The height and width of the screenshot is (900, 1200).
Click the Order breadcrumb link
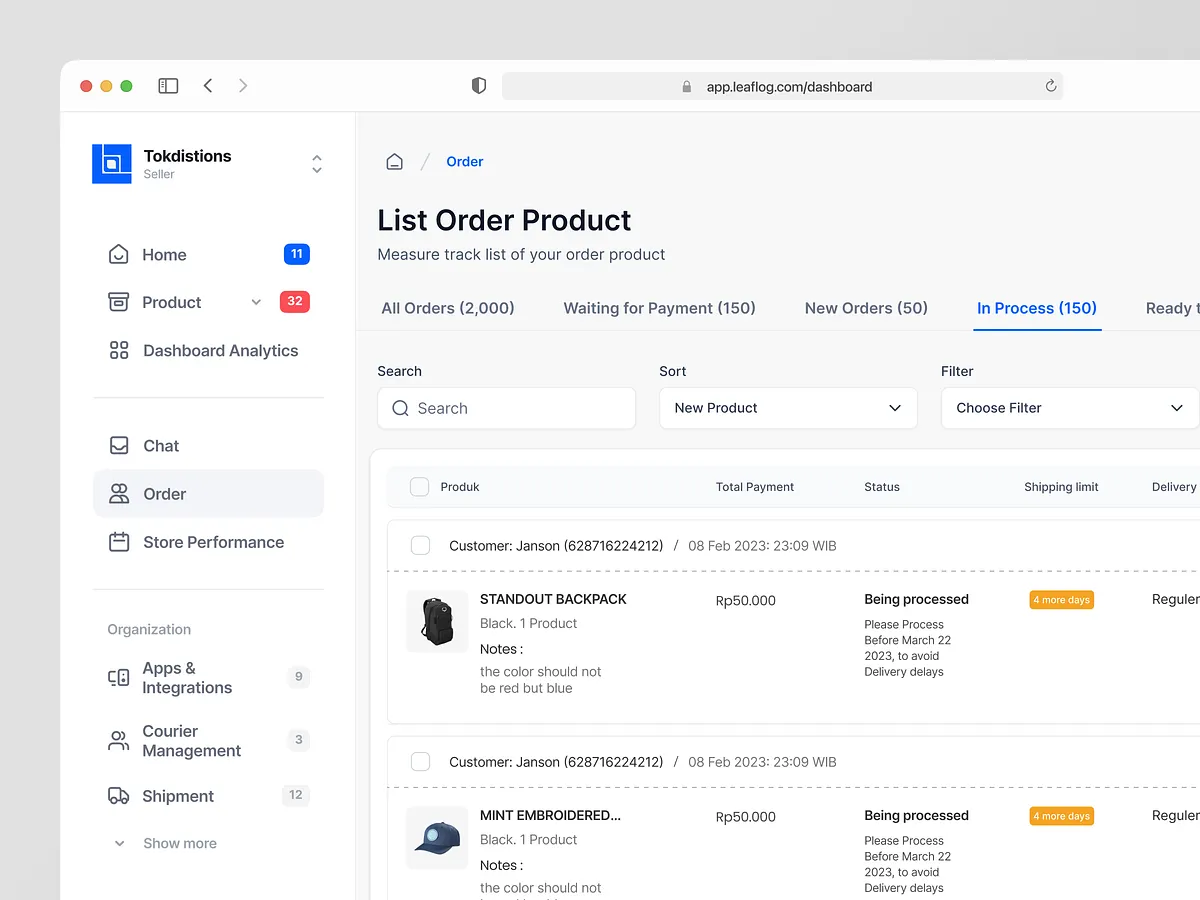464,161
